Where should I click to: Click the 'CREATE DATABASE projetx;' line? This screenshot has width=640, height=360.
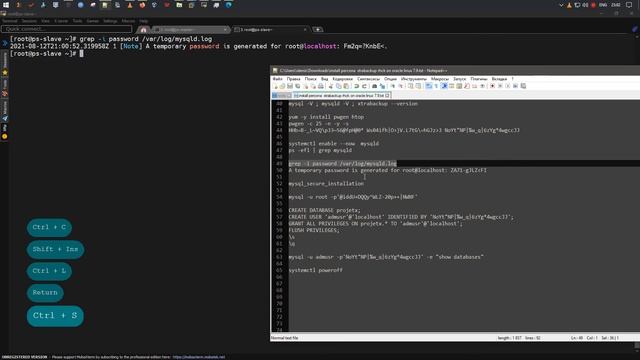pyautogui.click(x=324, y=210)
